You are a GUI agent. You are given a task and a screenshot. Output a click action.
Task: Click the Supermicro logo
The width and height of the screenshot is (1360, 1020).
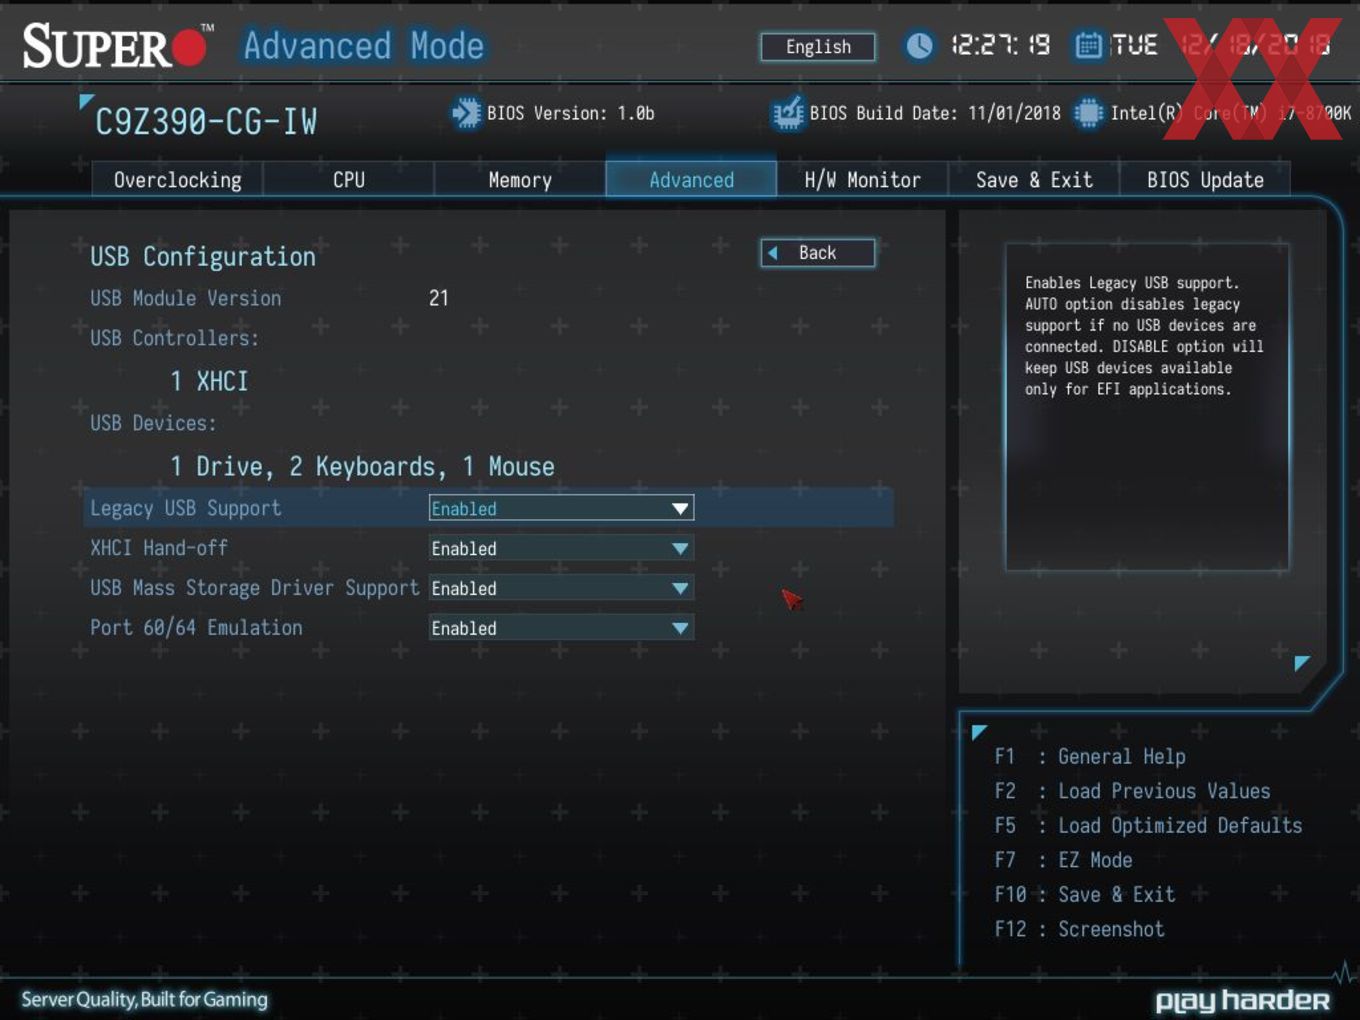coord(118,46)
